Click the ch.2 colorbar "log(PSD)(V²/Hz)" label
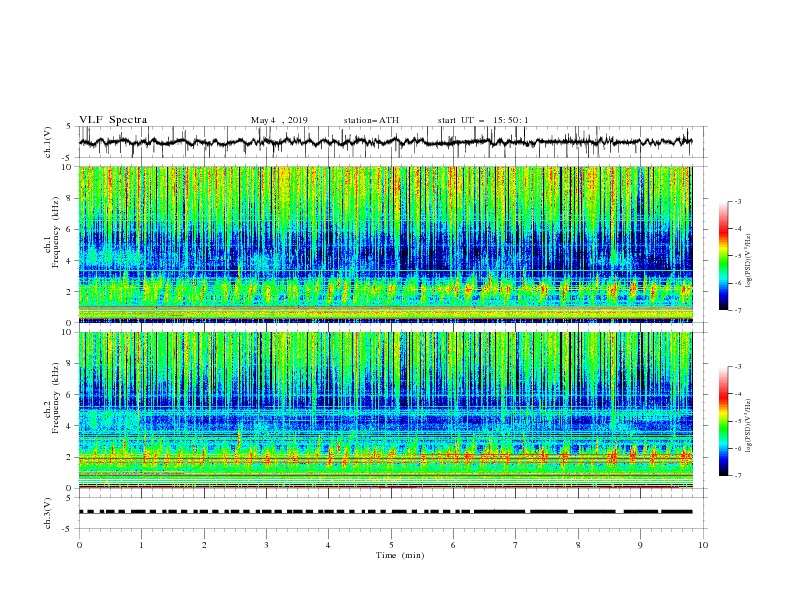This screenshot has width=792, height=612. tap(749, 425)
